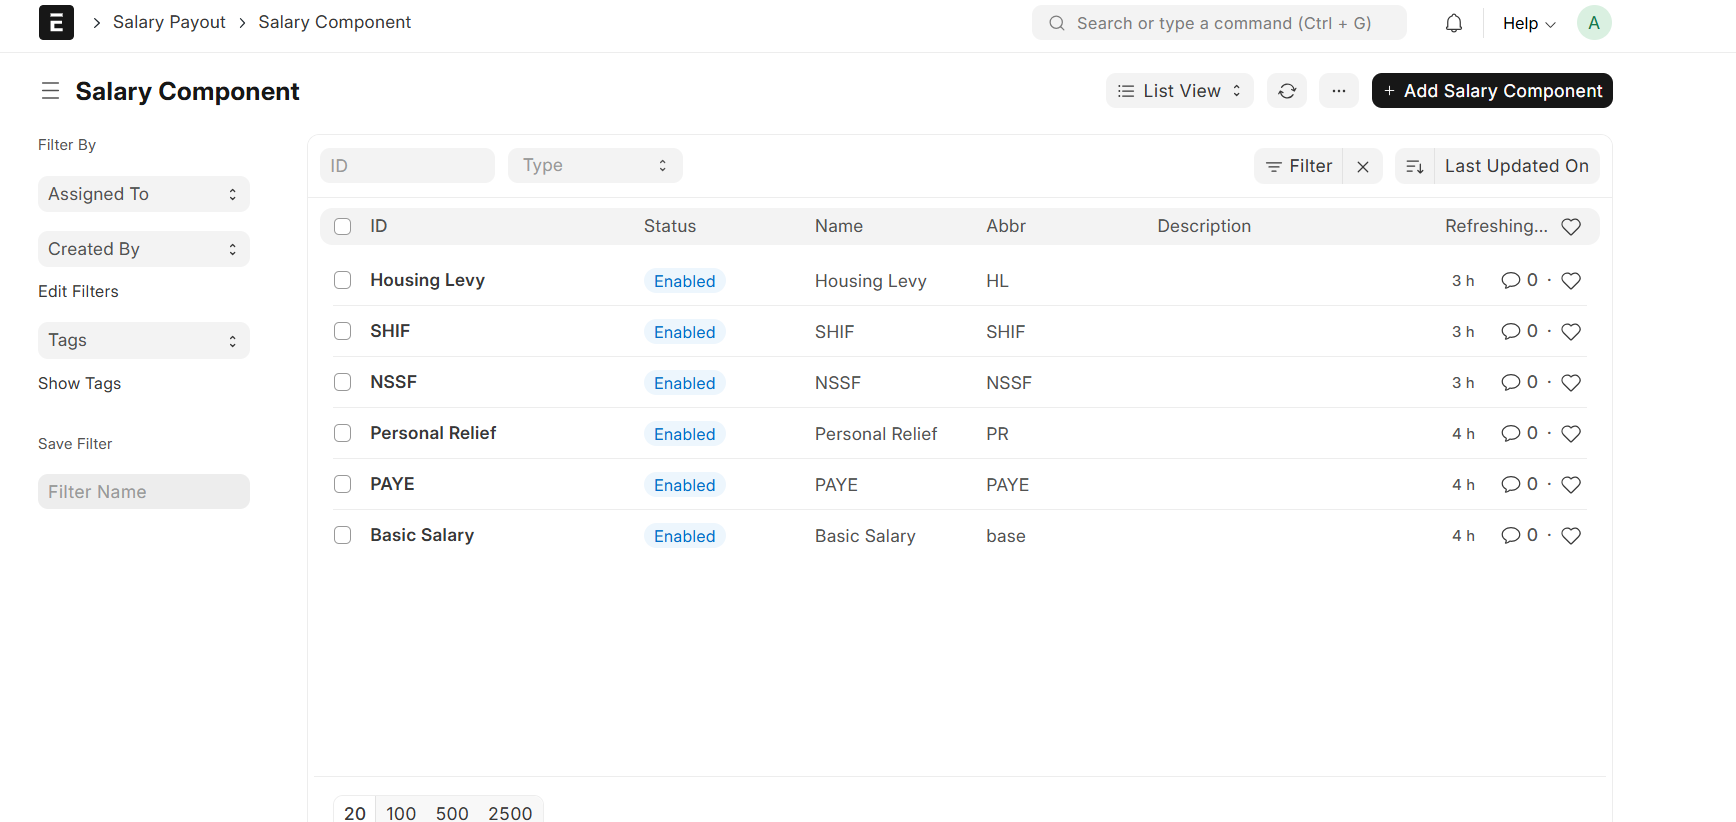Open the Last Updated On sort dropdown
The image size is (1736, 822).
1516,166
